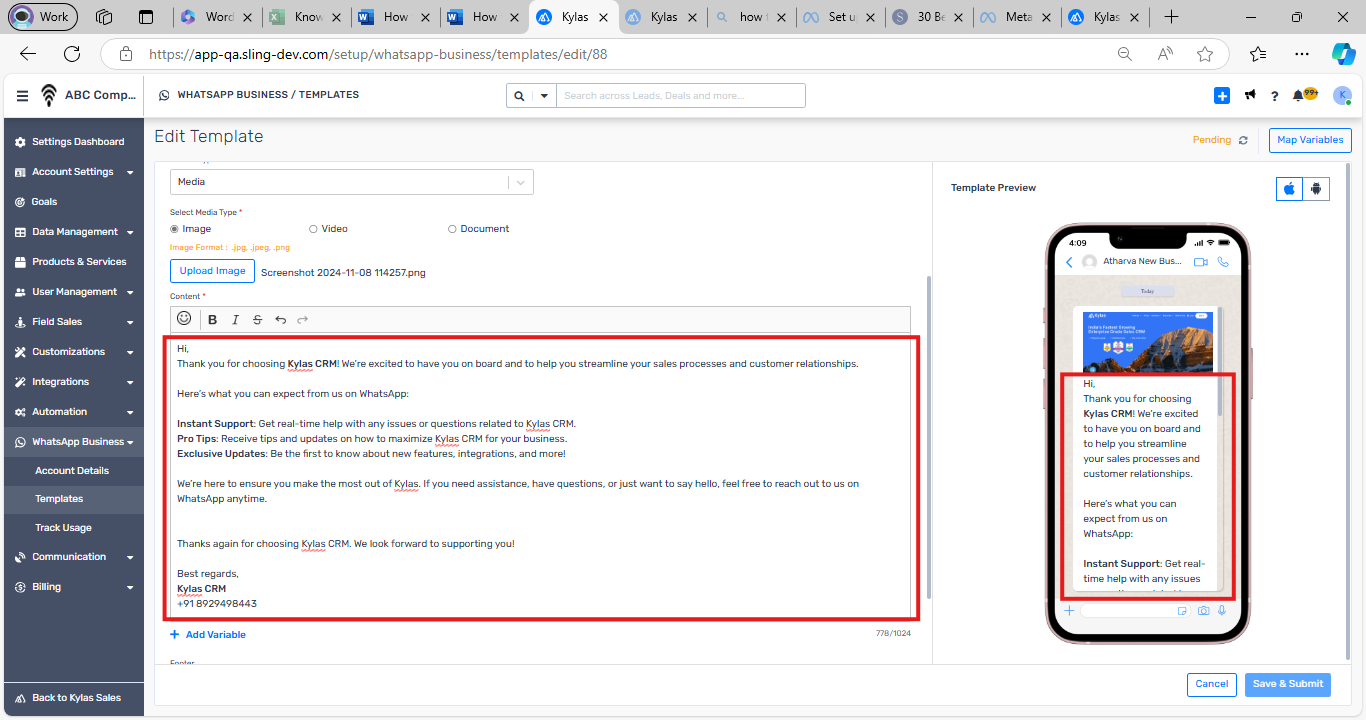
Task: Switch preview to Apple iOS device
Action: click(1290, 188)
